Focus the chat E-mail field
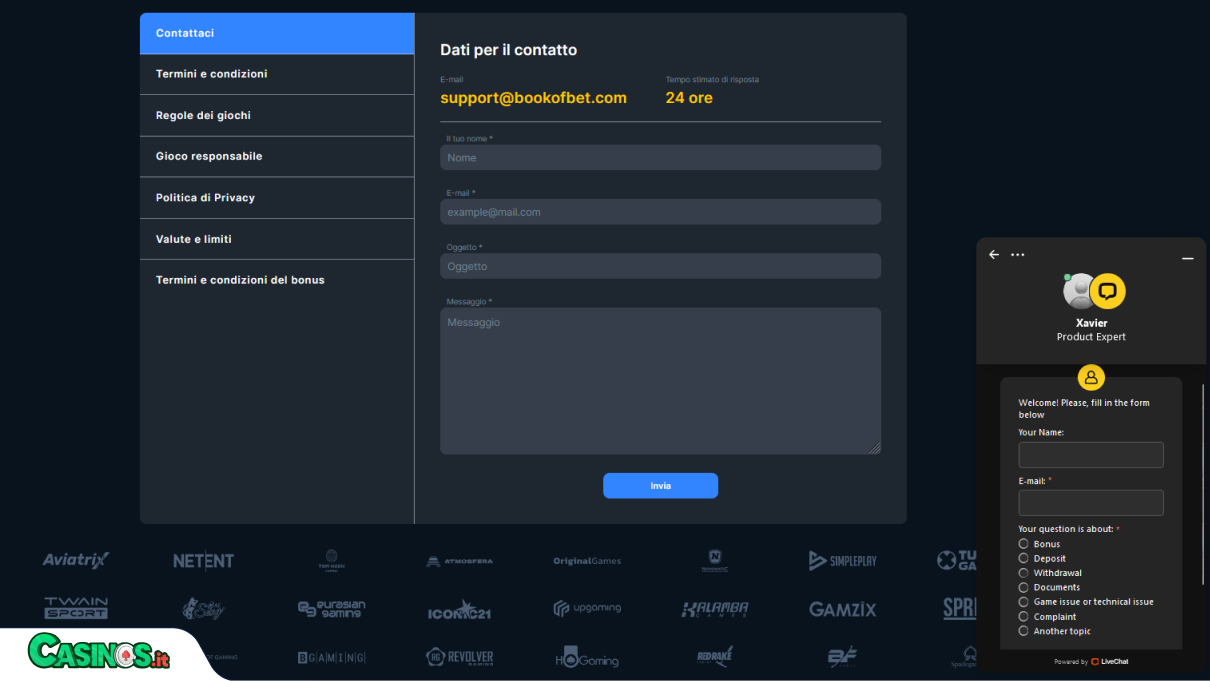This screenshot has width=1210, height=681. [1091, 503]
